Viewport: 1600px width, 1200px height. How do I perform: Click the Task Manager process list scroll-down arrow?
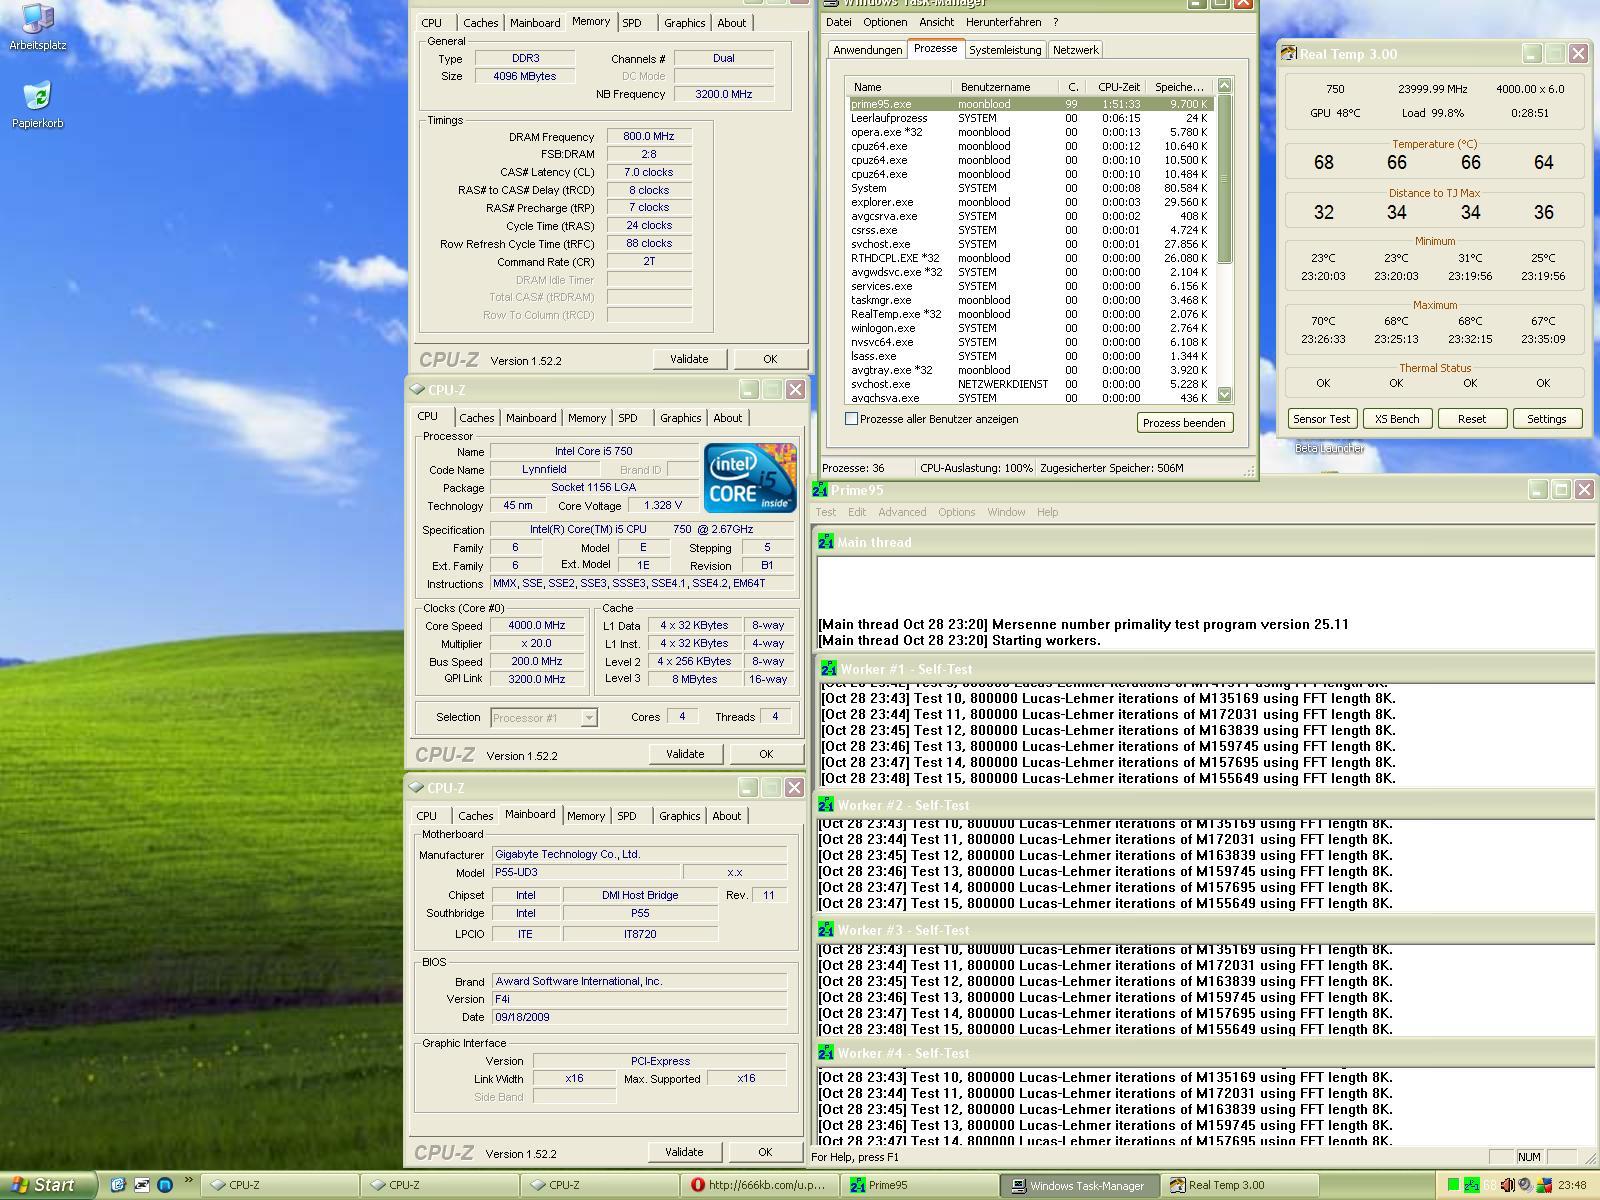(x=1225, y=395)
